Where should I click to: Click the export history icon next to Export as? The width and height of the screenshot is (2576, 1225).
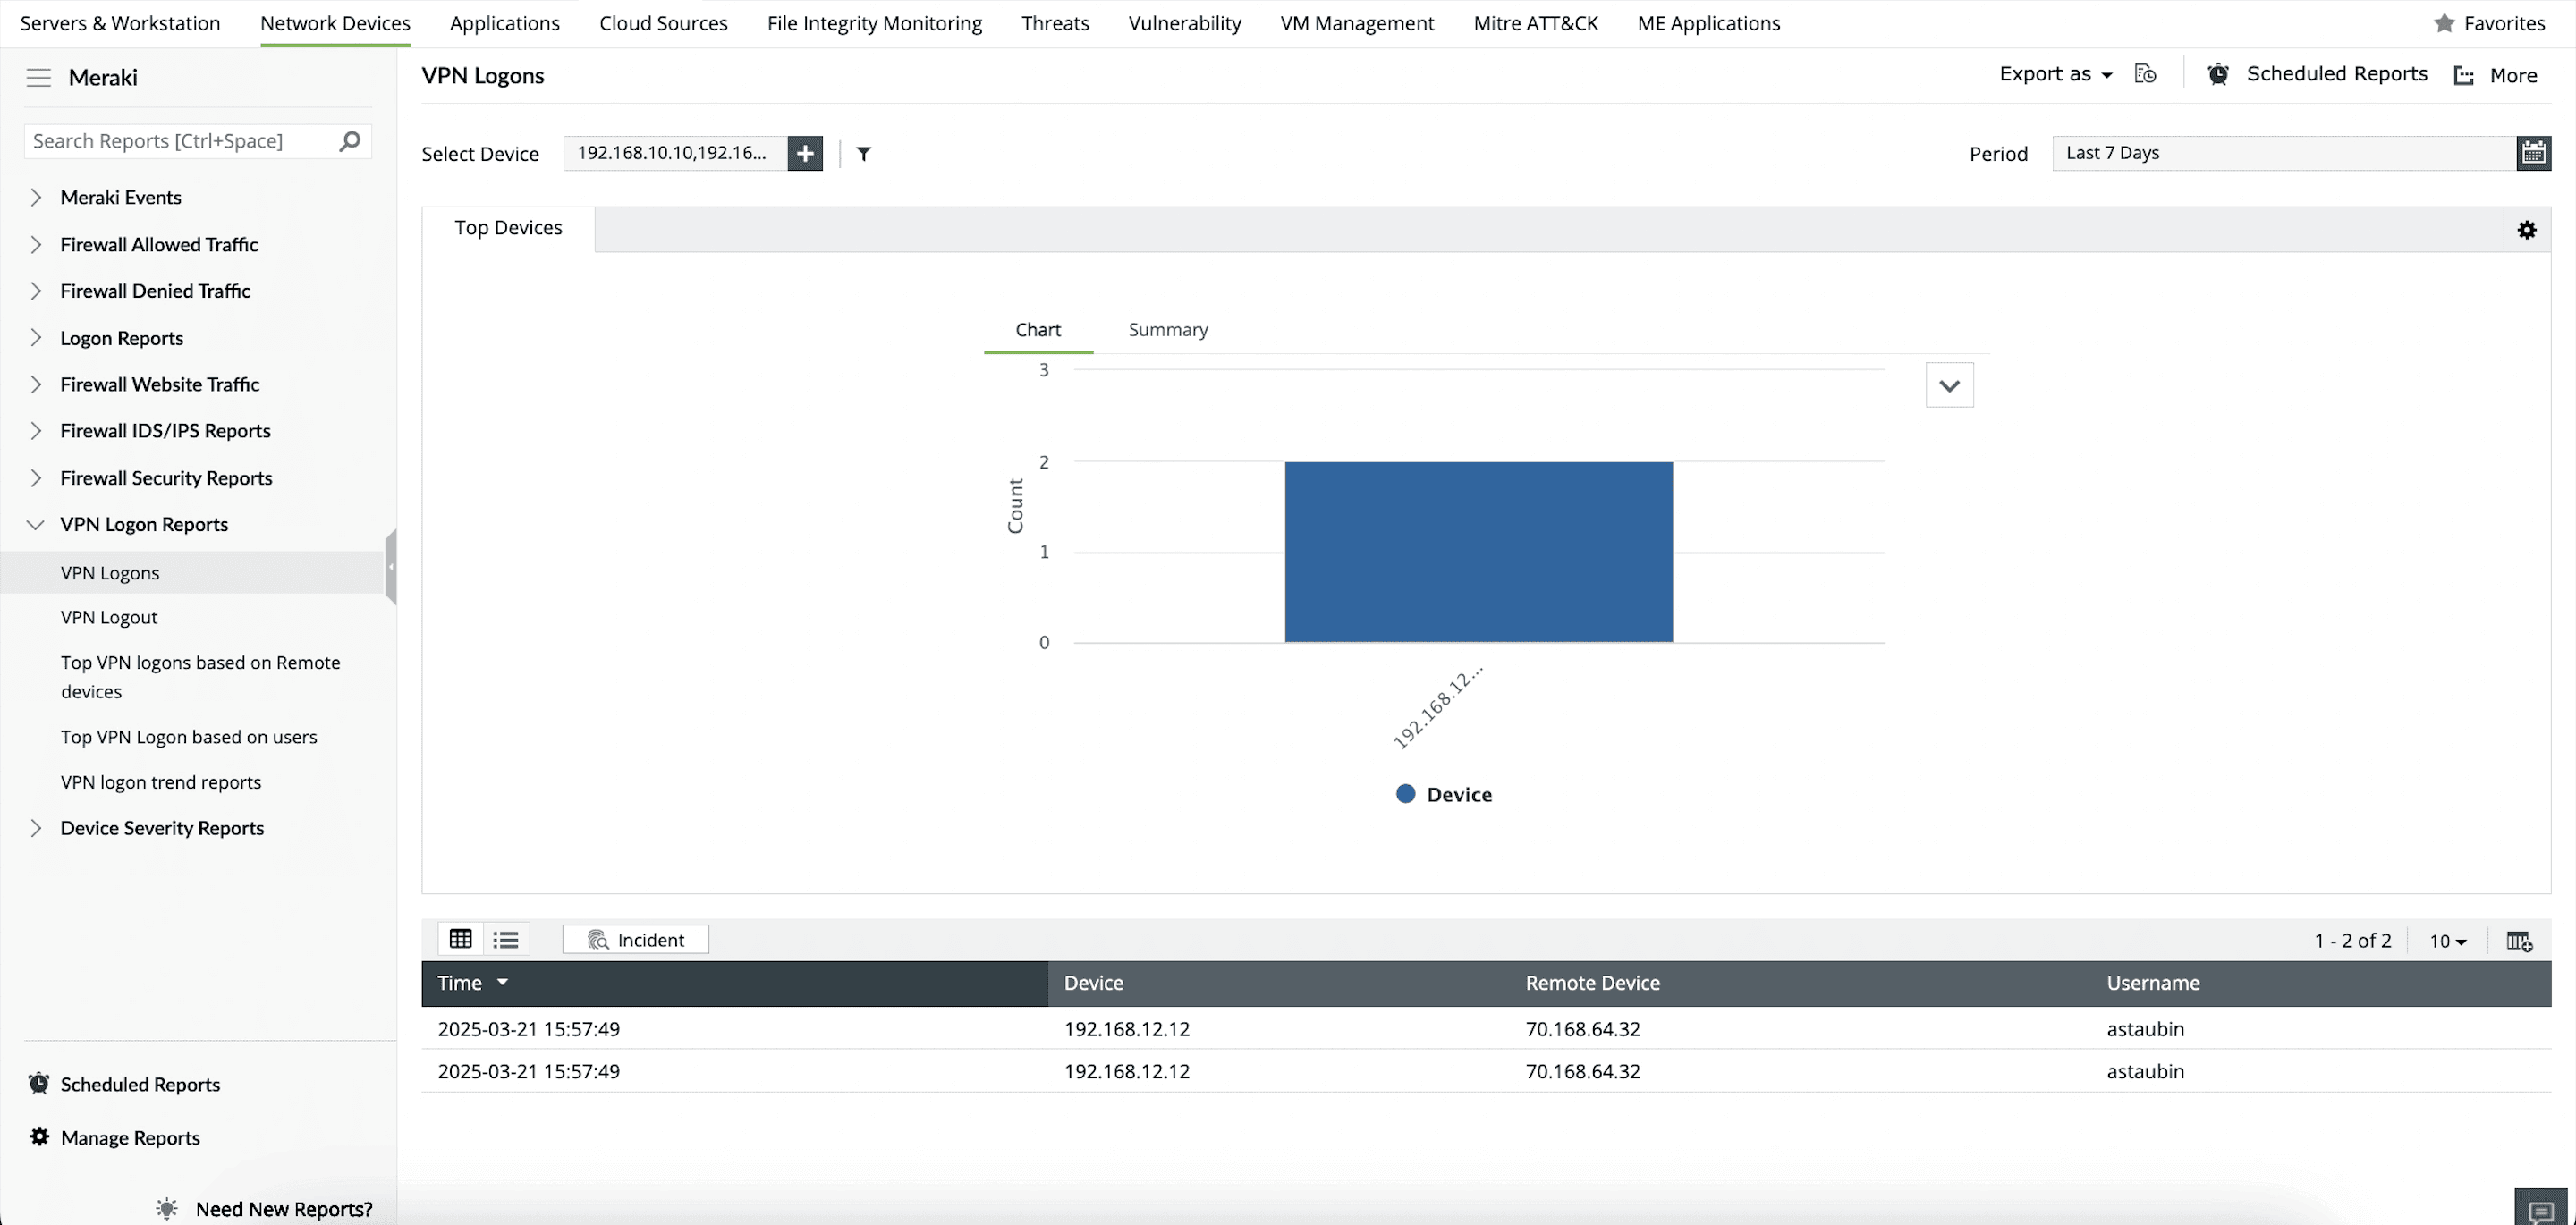[2145, 74]
